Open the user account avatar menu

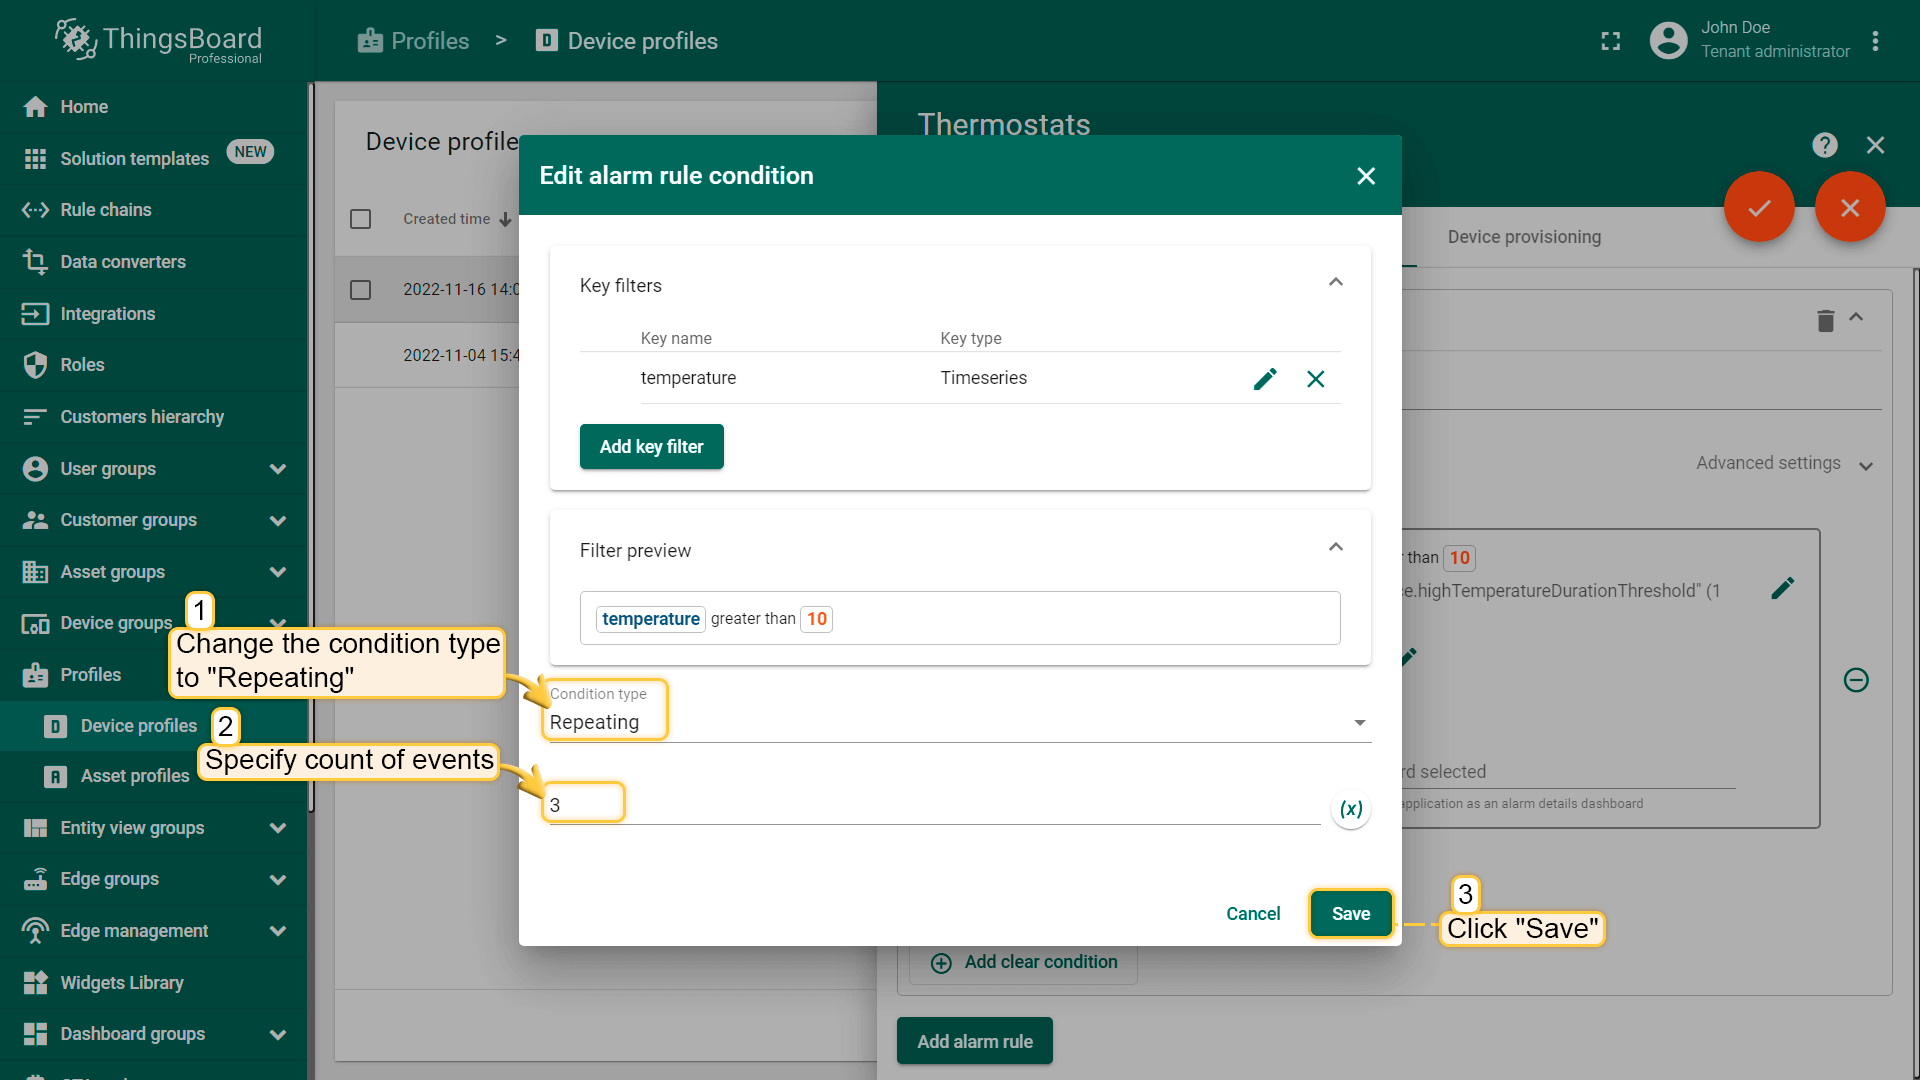point(1668,40)
